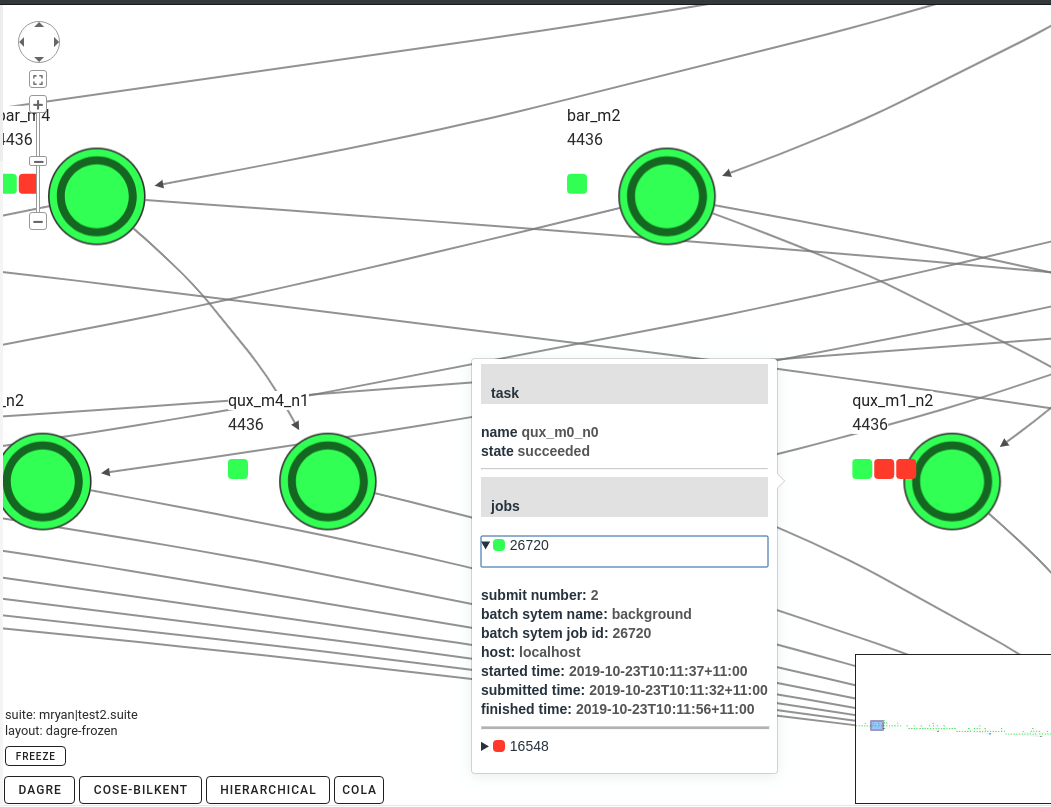
Task: Zoom out using the minus icon
Action: tap(38, 221)
